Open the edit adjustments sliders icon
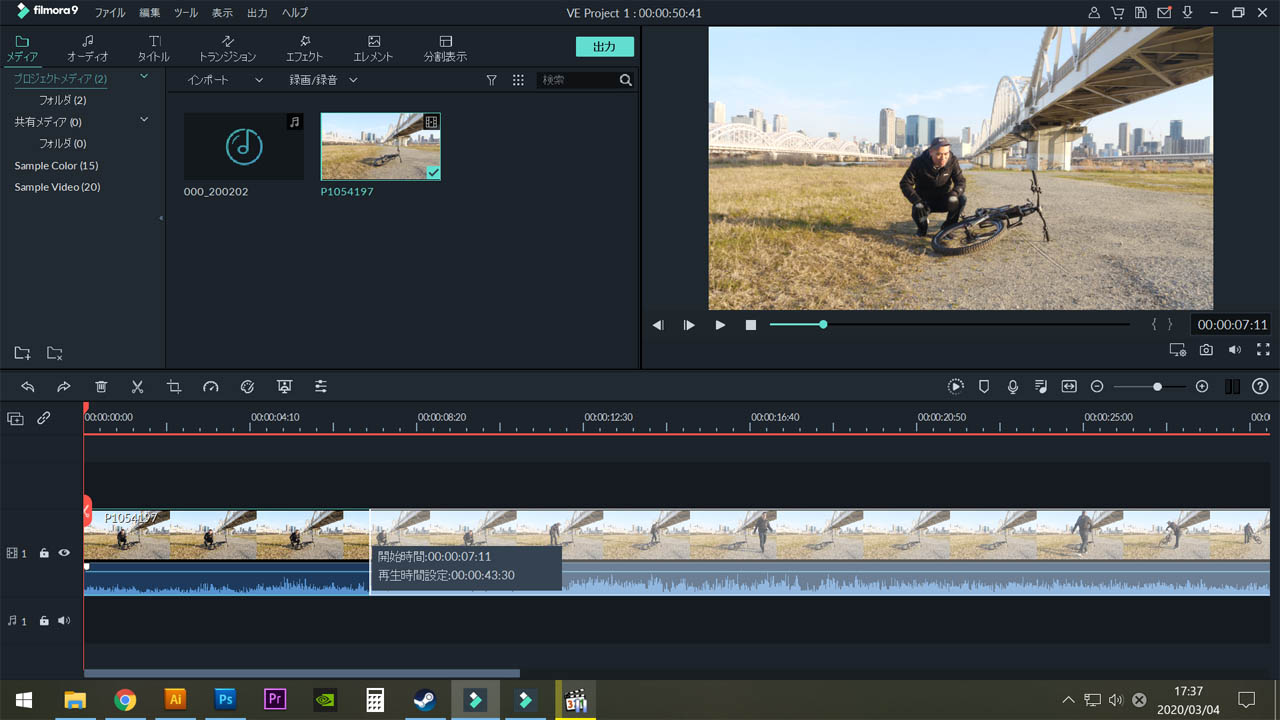Viewport: 1280px width, 720px height. [321, 386]
